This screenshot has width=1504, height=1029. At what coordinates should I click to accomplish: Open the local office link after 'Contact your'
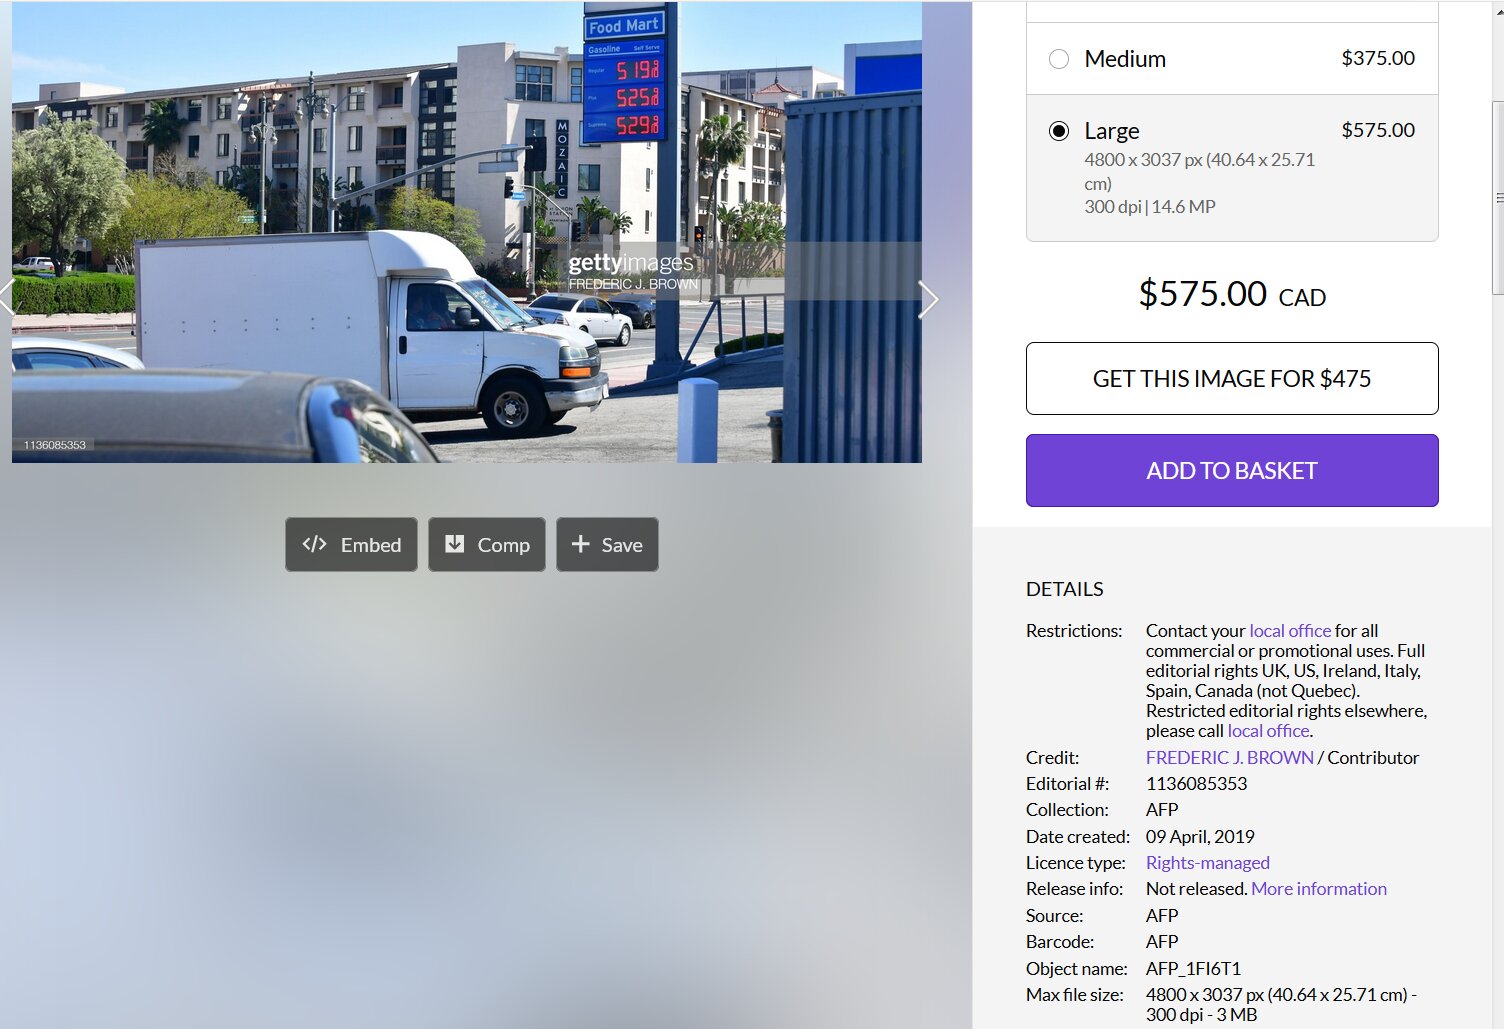[x=1289, y=631]
